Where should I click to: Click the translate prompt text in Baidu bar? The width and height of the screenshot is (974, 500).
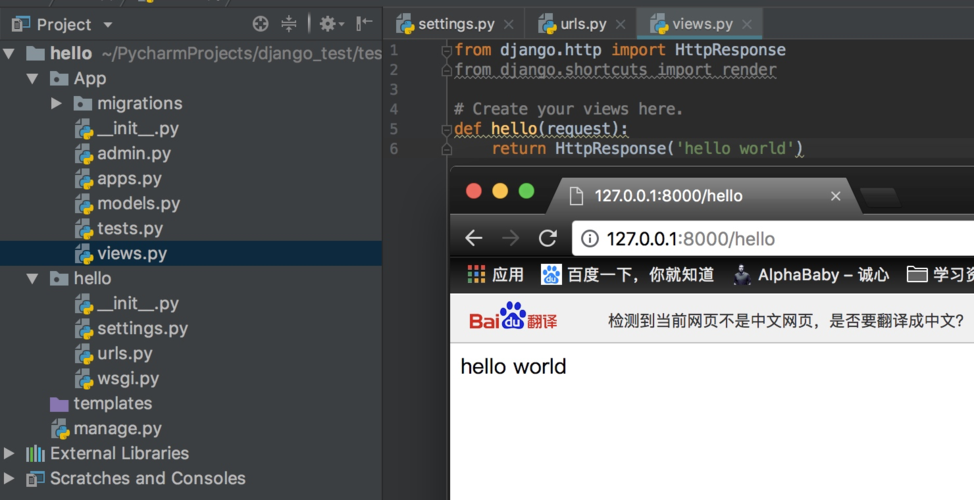[786, 320]
